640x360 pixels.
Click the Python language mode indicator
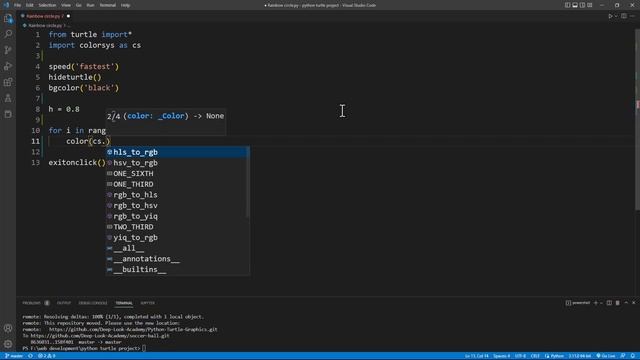click(x=554, y=356)
